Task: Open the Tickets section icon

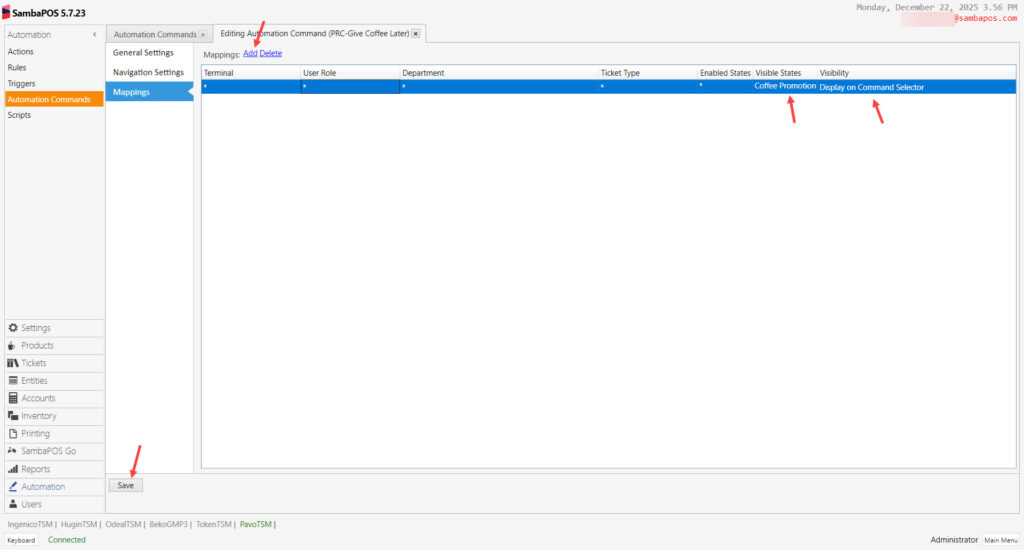Action: pyautogui.click(x=13, y=363)
